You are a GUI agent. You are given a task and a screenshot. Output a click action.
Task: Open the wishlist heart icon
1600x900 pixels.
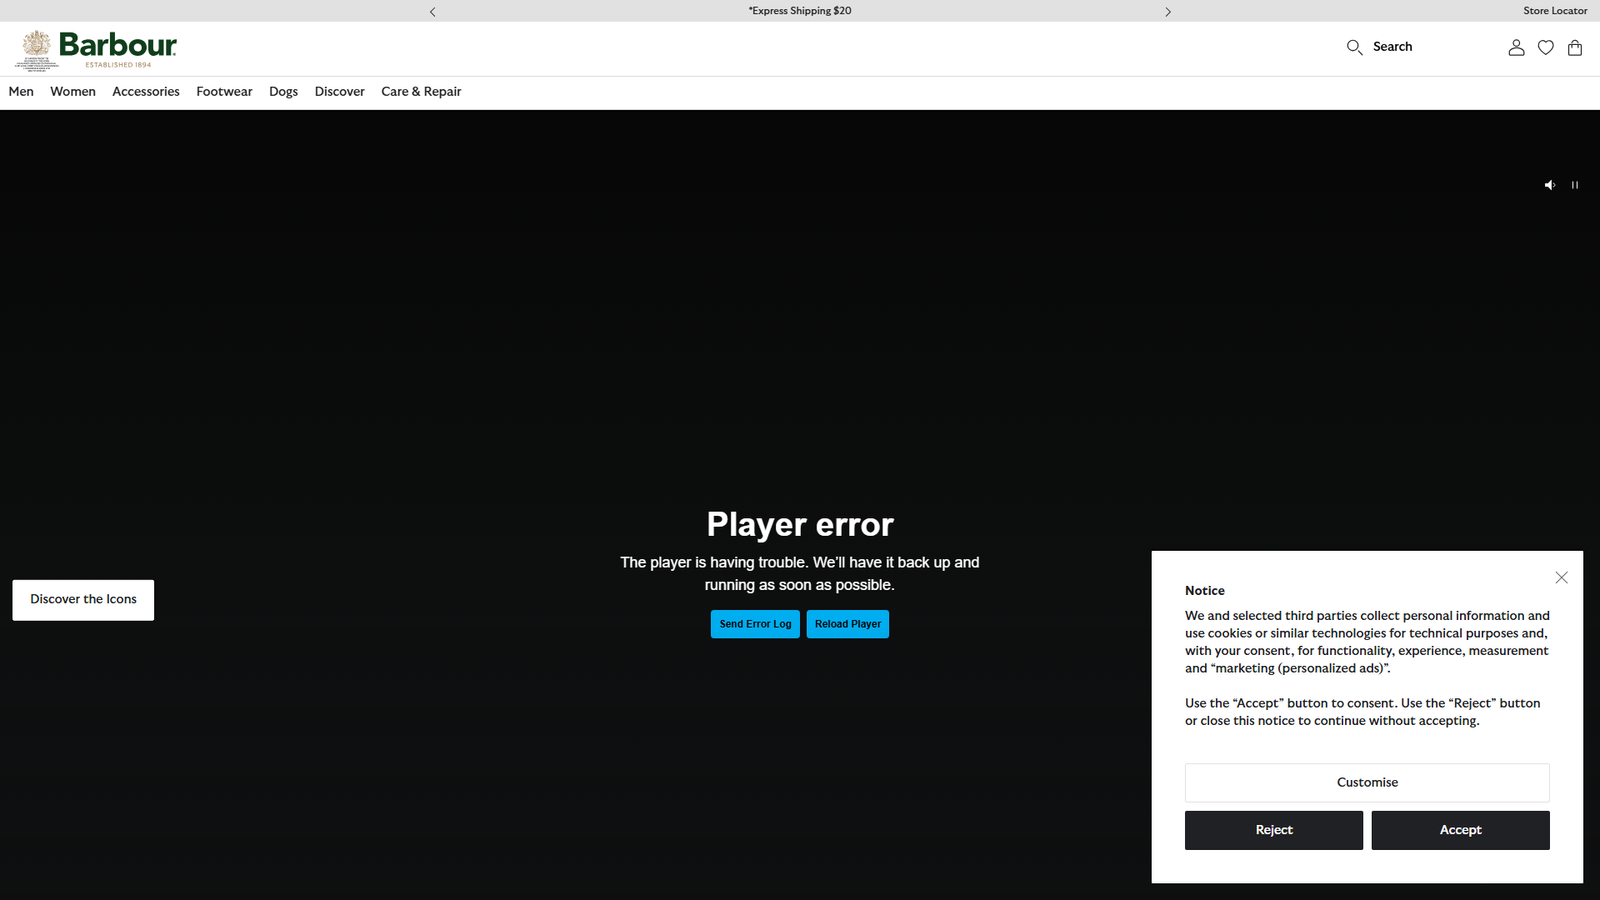(x=1545, y=47)
